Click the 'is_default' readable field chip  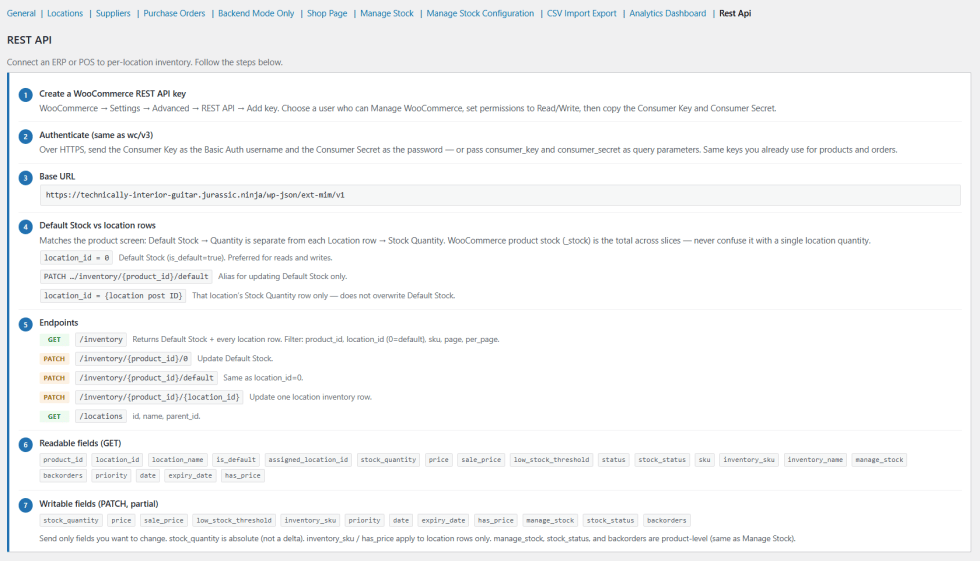[x=236, y=460]
